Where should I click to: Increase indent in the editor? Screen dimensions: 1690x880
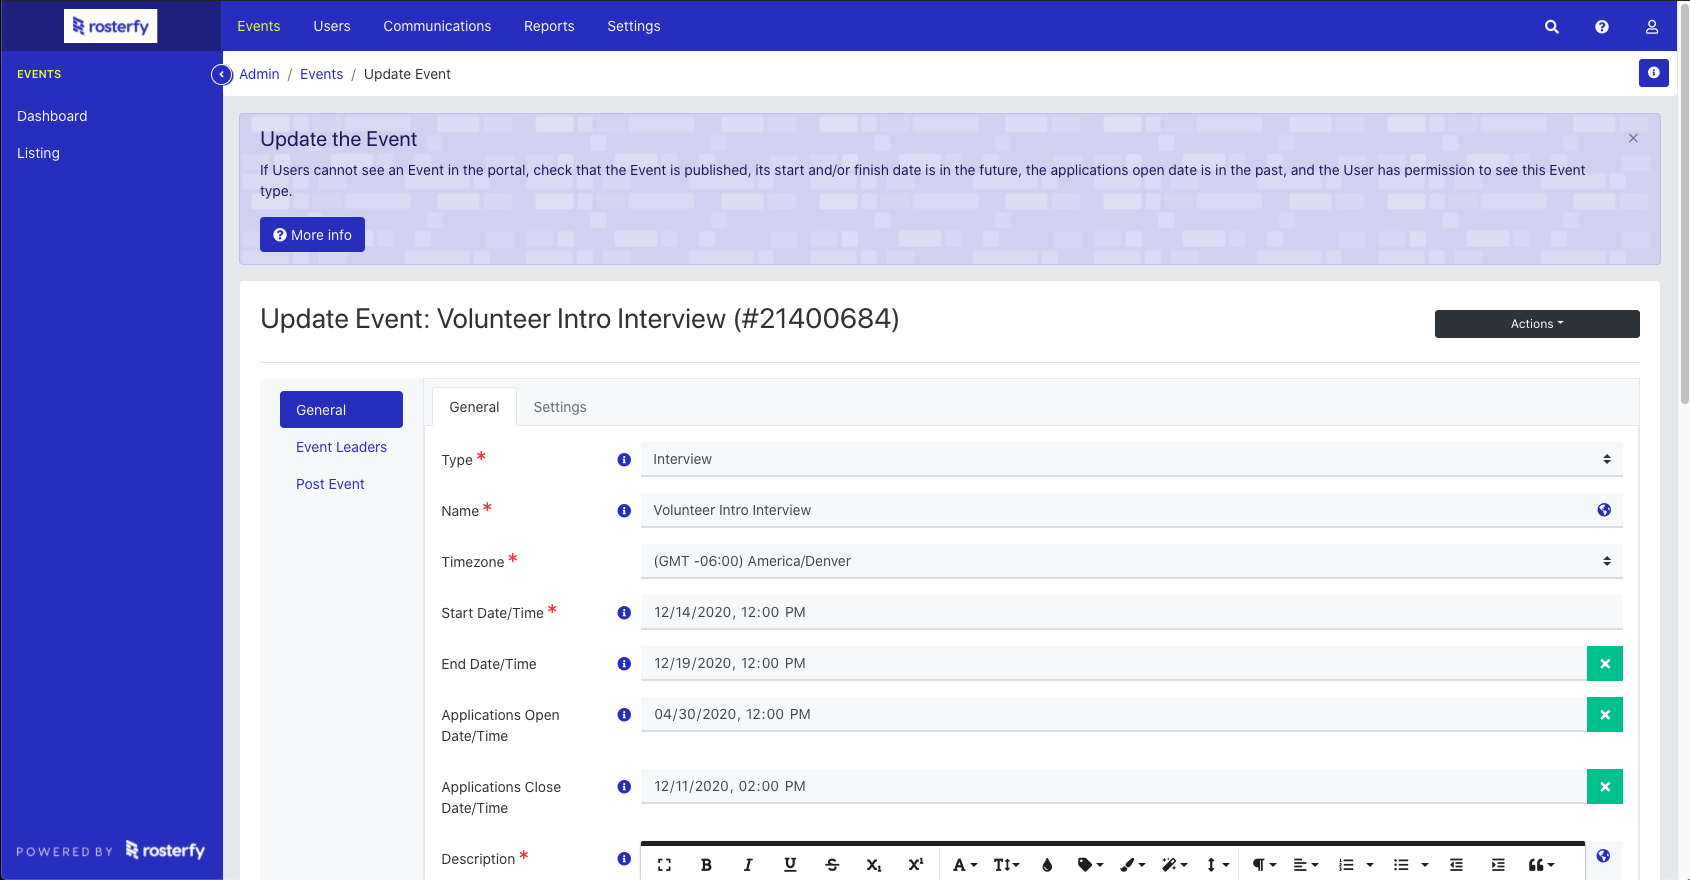[x=1498, y=865]
